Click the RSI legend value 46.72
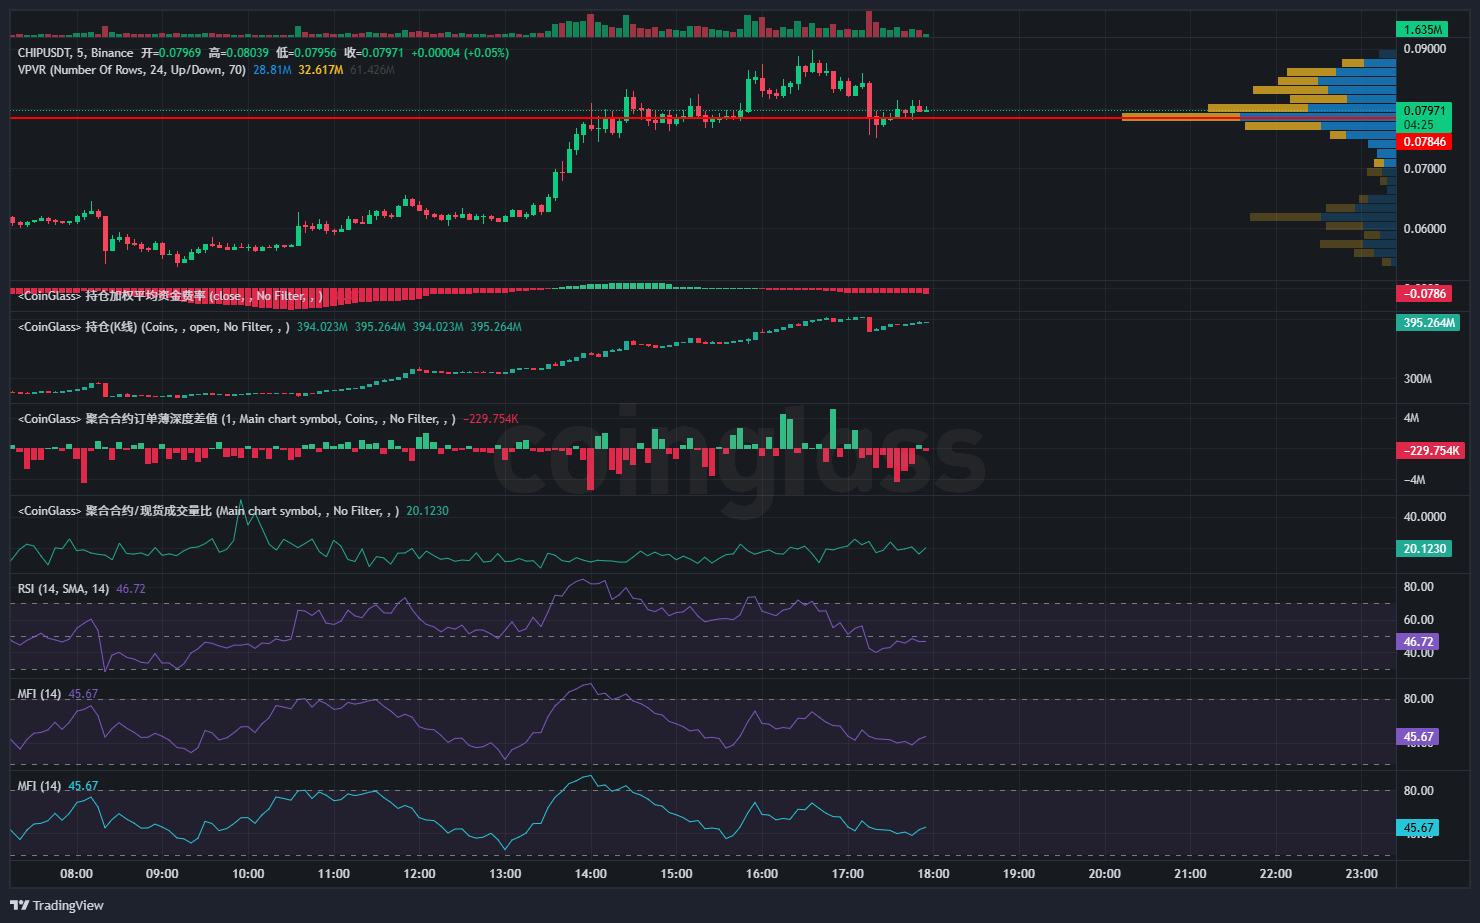 131,589
